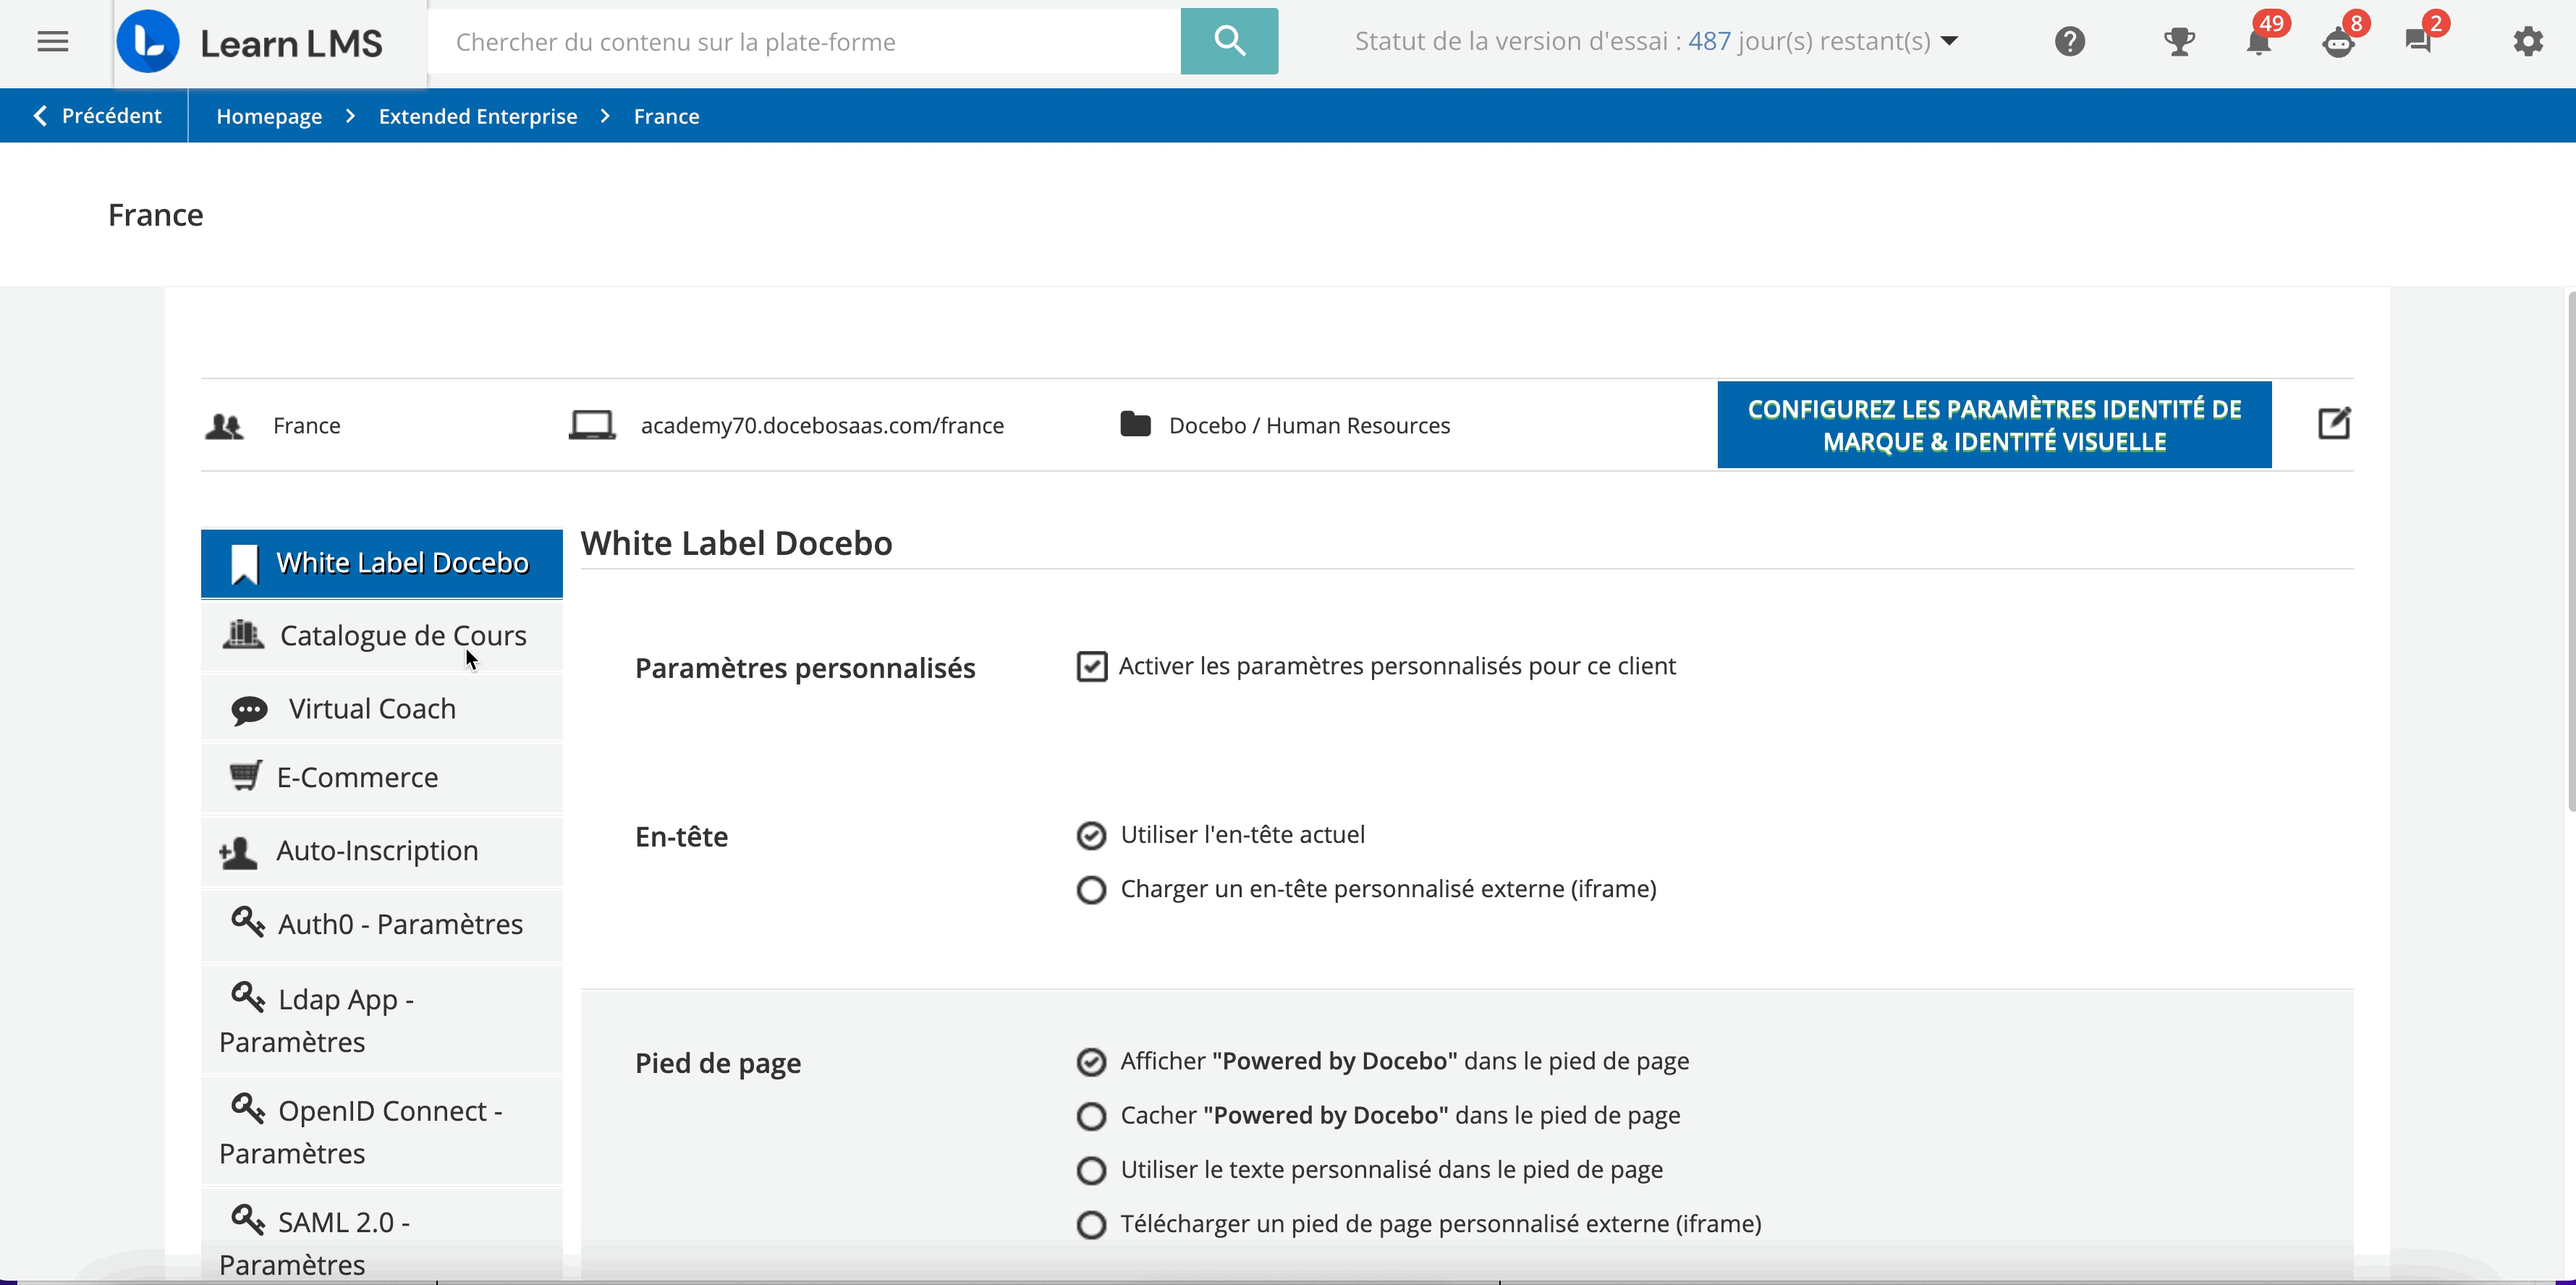This screenshot has height=1285, width=2576.
Task: Select Afficher Powered by Docebo radio option
Action: point(1091,1062)
